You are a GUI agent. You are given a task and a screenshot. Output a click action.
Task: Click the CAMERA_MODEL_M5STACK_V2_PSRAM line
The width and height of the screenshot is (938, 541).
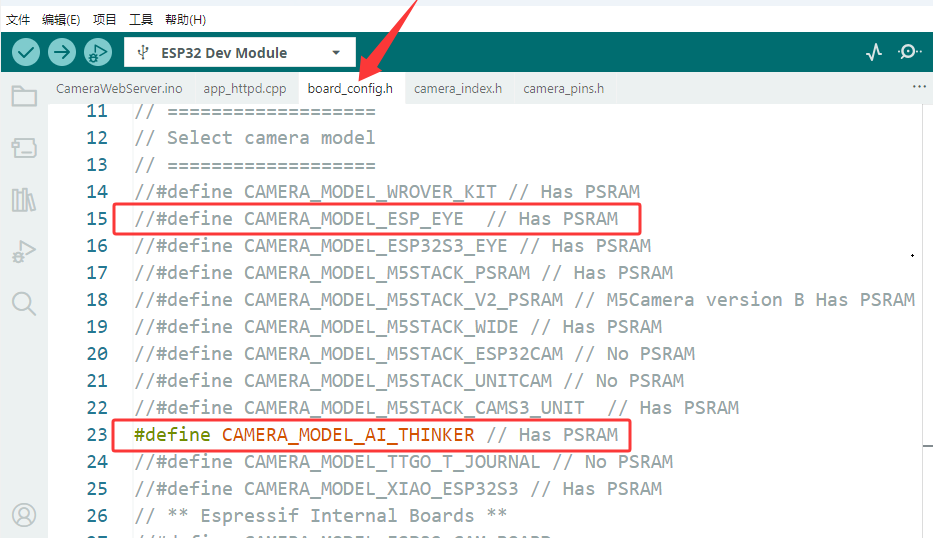525,299
